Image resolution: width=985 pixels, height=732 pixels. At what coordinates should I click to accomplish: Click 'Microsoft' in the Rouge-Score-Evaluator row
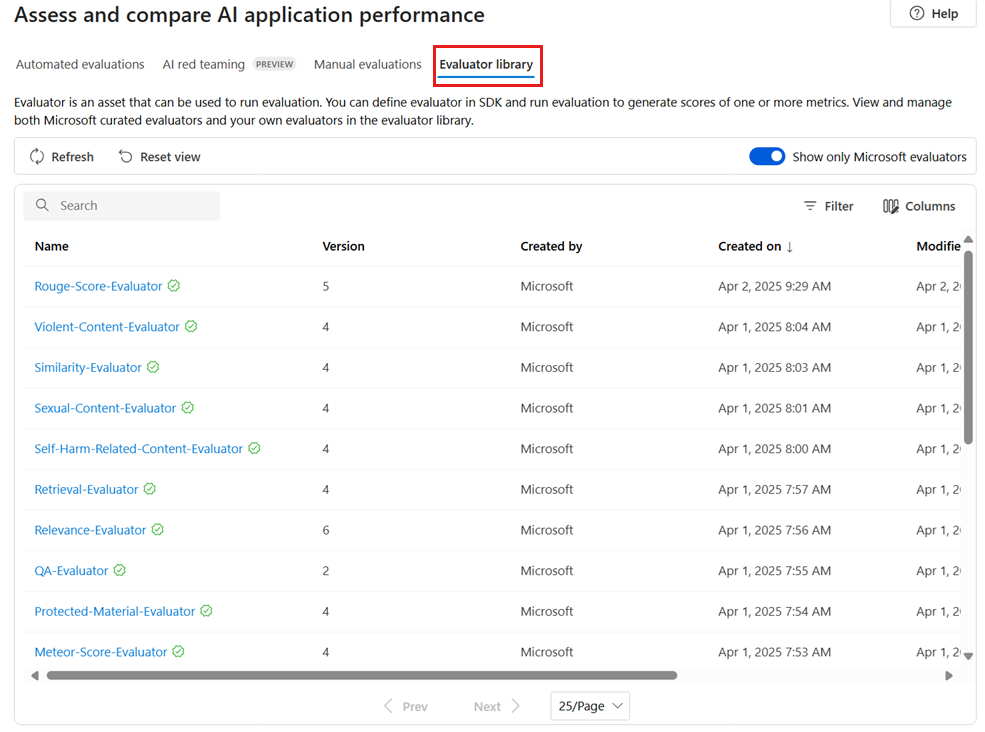click(547, 286)
